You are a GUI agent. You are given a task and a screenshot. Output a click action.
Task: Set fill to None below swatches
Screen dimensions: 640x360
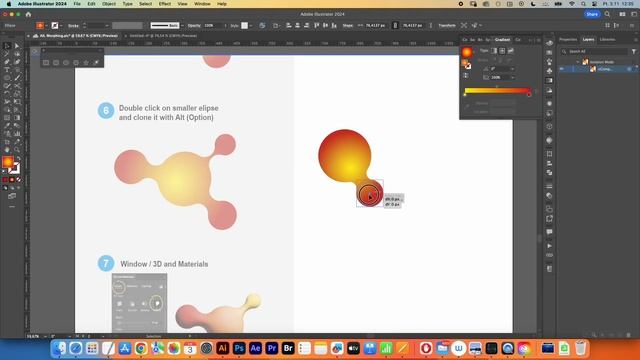pyautogui.click(x=18, y=180)
